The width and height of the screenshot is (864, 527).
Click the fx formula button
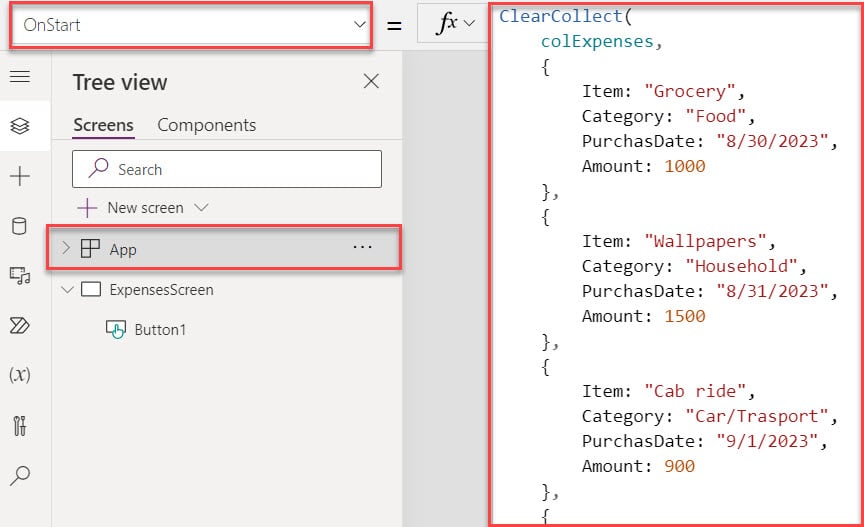(447, 23)
